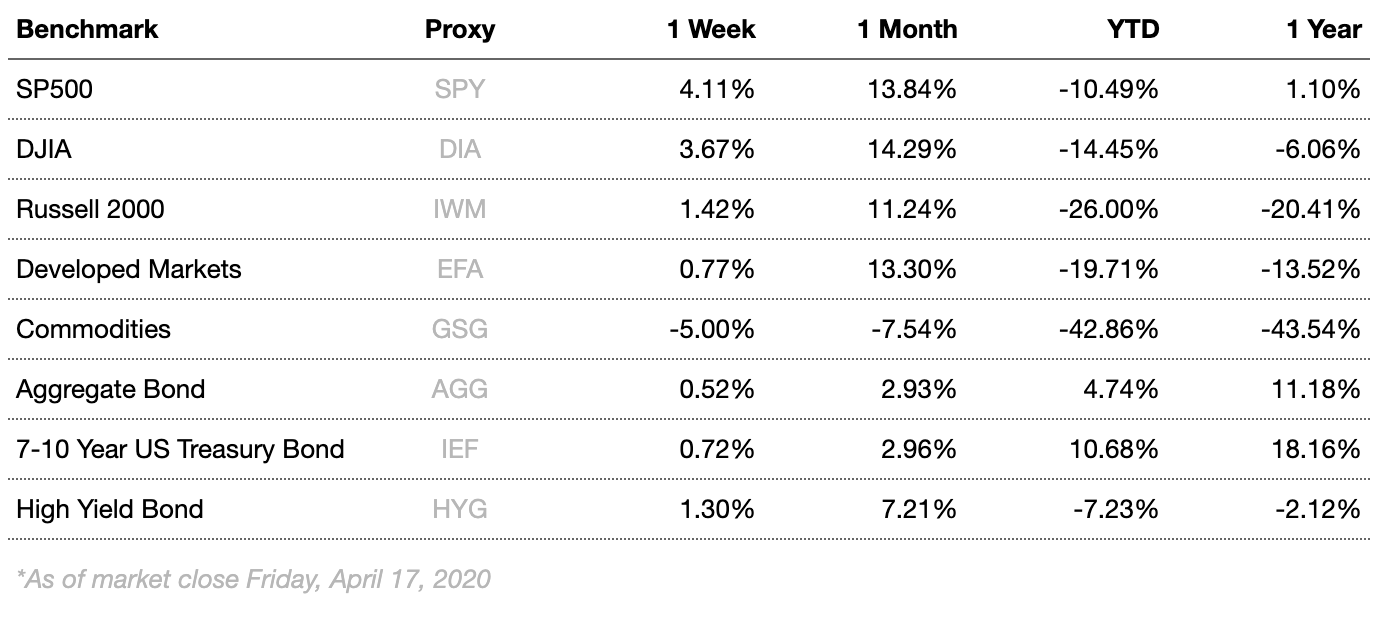Screen dimensions: 1394x618
Task: Select the IWM ticker symbol
Action: (459, 209)
